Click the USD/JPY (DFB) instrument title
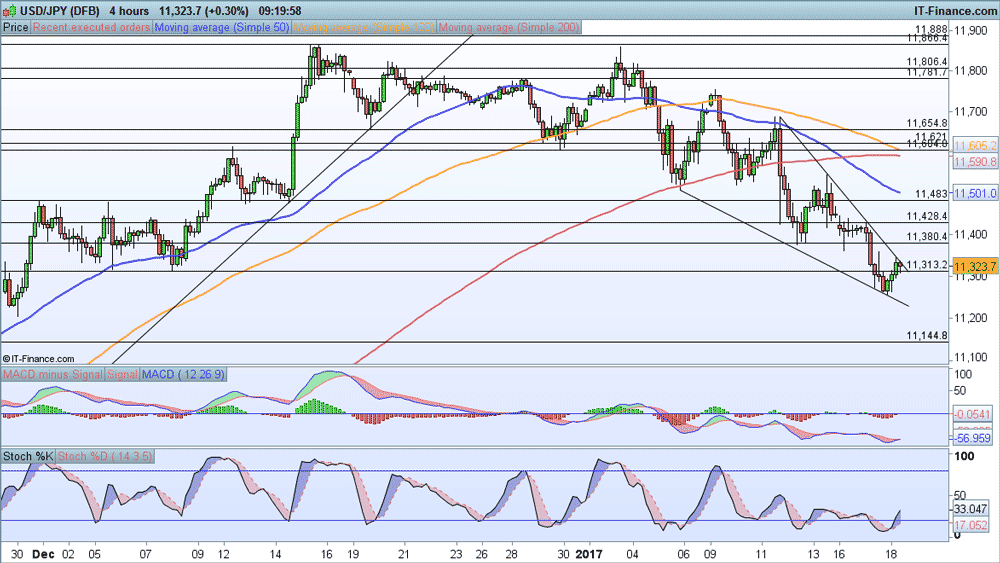 [x=59, y=11]
